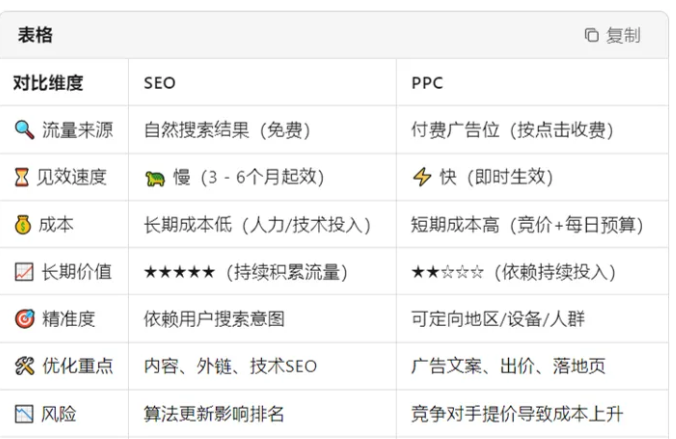Screen dimensions: 676x439
Task: Click the cell 自然搜索结果（免费）
Action: [227, 130]
